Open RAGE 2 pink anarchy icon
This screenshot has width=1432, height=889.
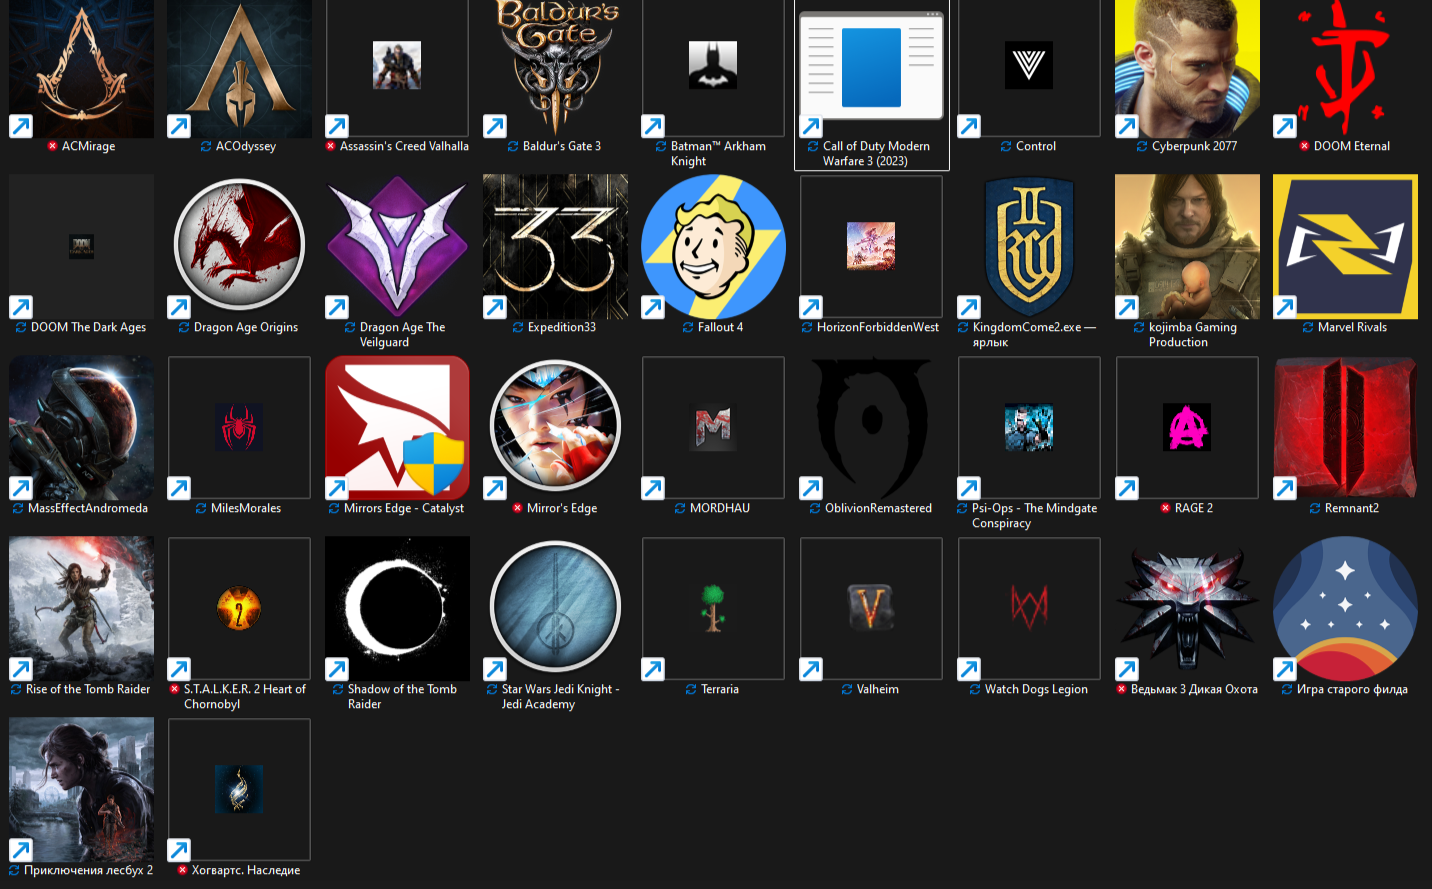(1188, 428)
